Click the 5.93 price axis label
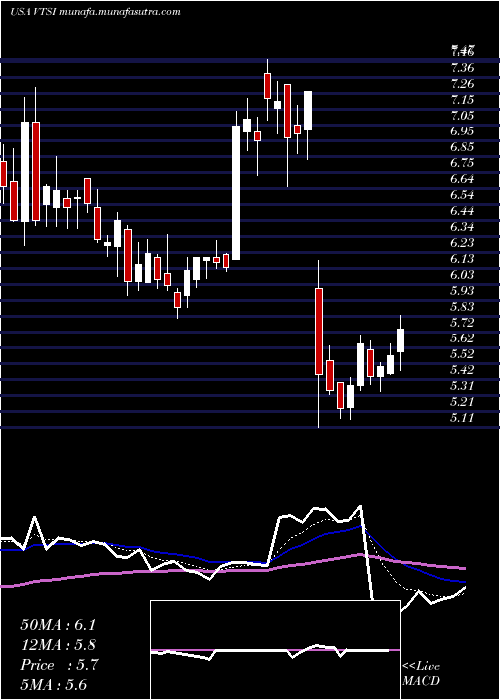The height and width of the screenshot is (700, 500). click(462, 290)
